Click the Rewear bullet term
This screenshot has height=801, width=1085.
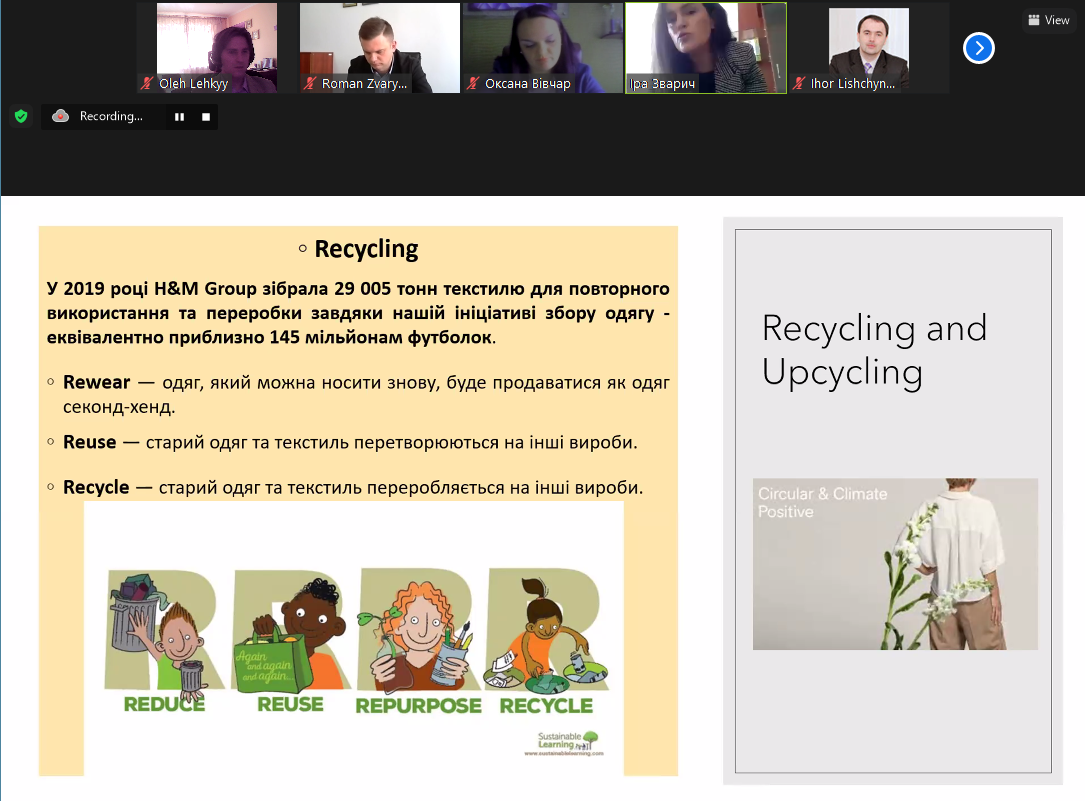point(96,382)
